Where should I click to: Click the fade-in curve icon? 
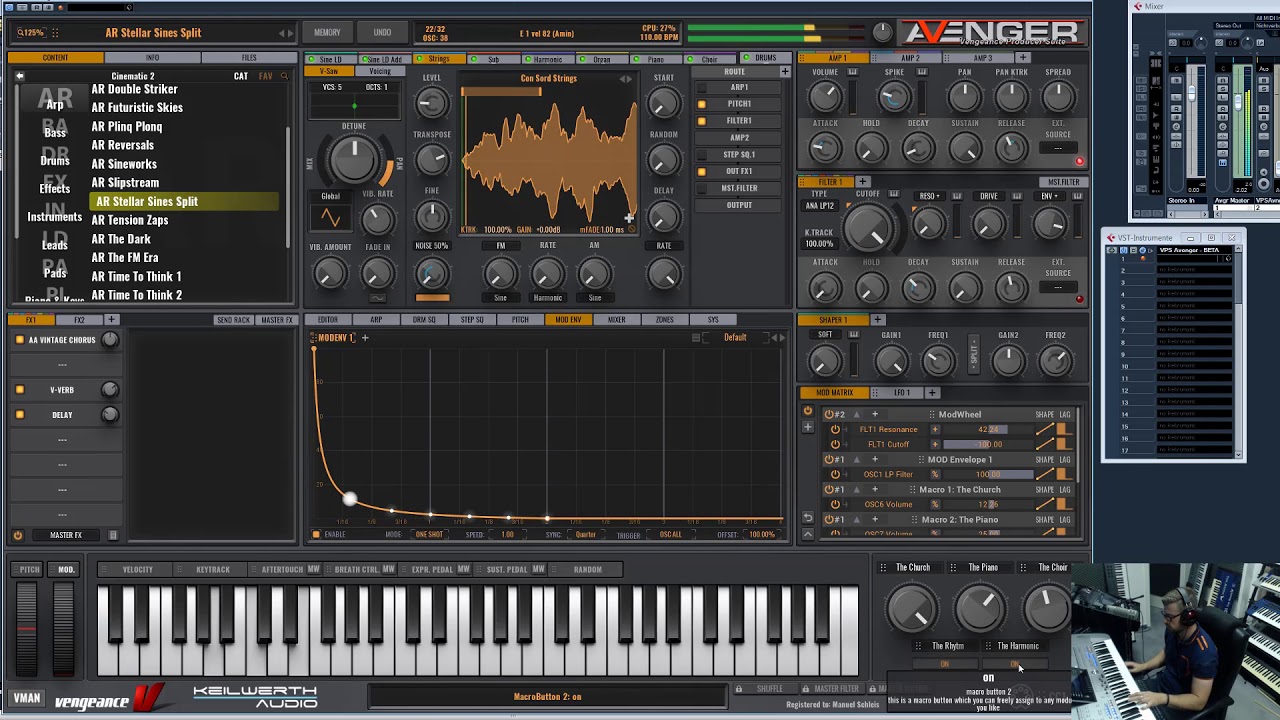(x=377, y=298)
